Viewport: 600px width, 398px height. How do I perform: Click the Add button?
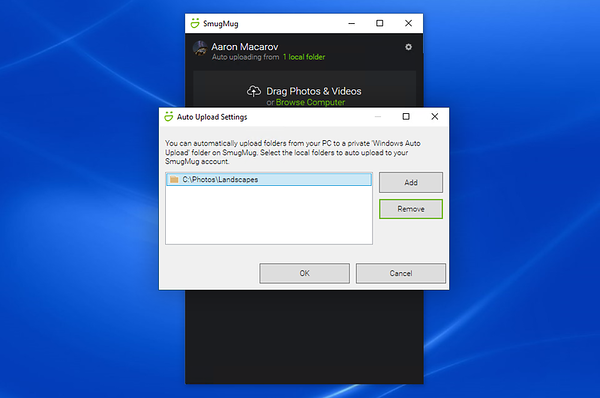coord(411,183)
